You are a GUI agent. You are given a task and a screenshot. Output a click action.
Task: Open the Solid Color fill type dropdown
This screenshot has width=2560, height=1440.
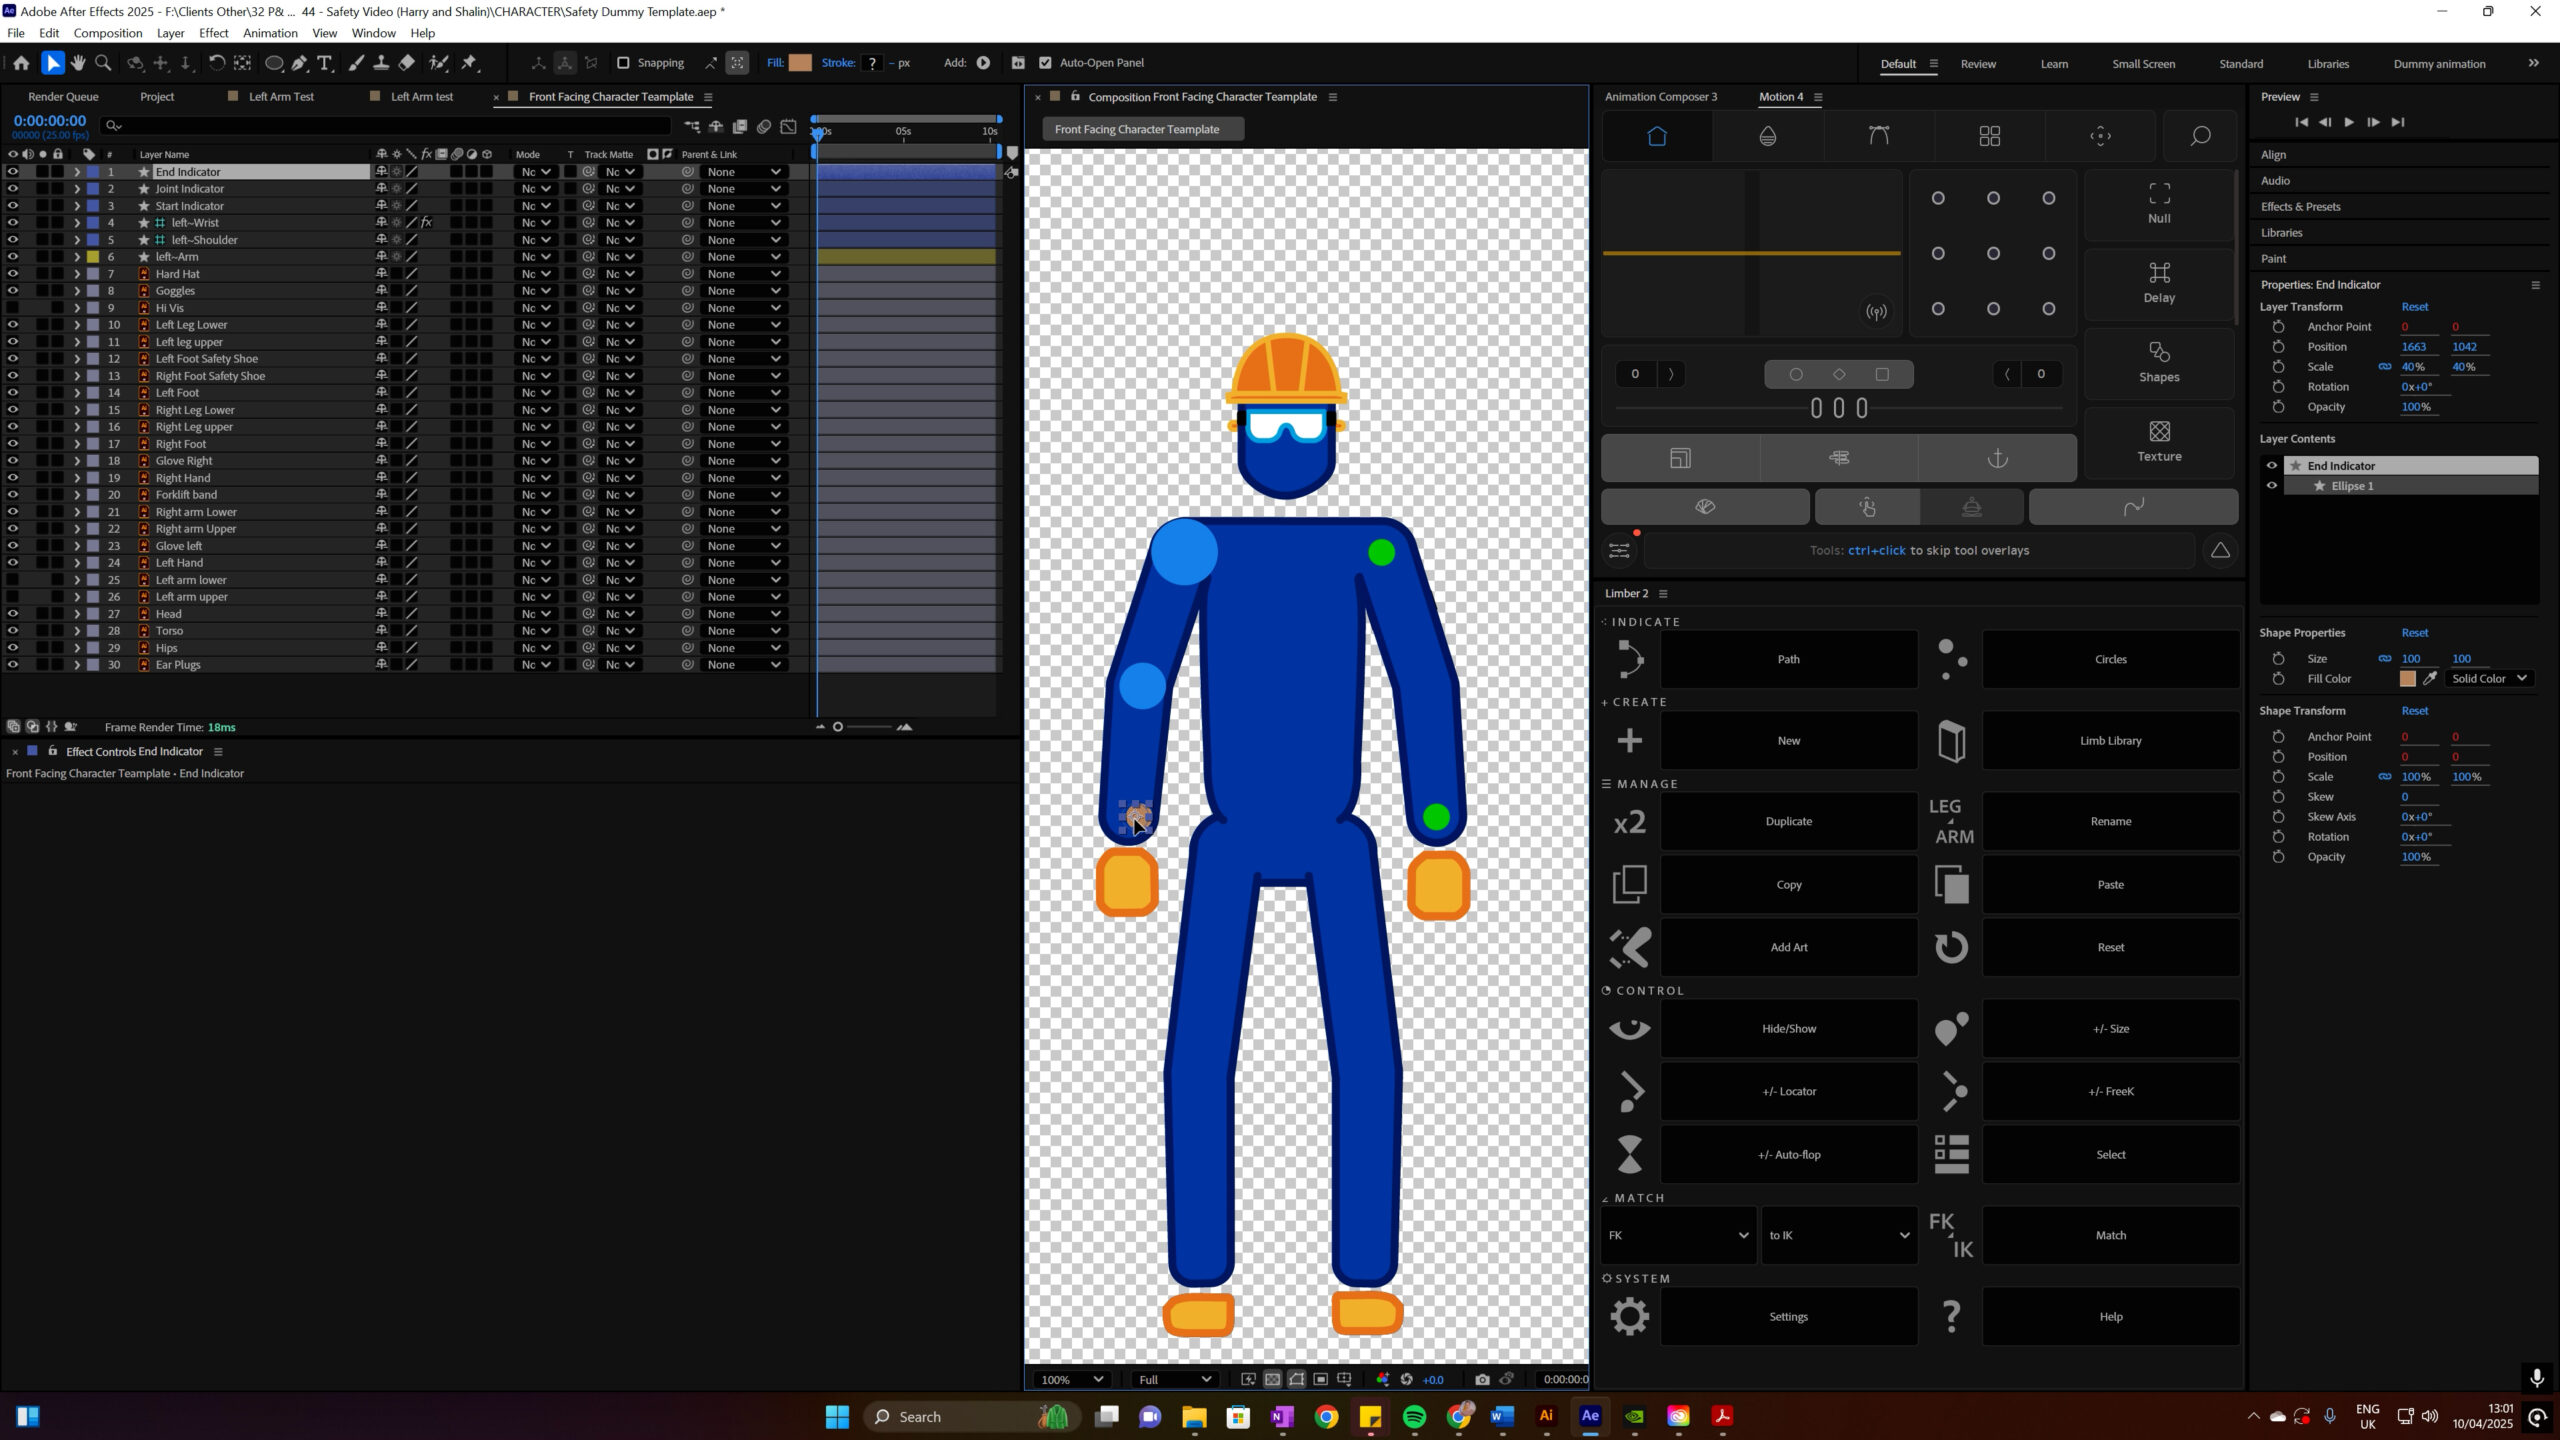click(2488, 678)
